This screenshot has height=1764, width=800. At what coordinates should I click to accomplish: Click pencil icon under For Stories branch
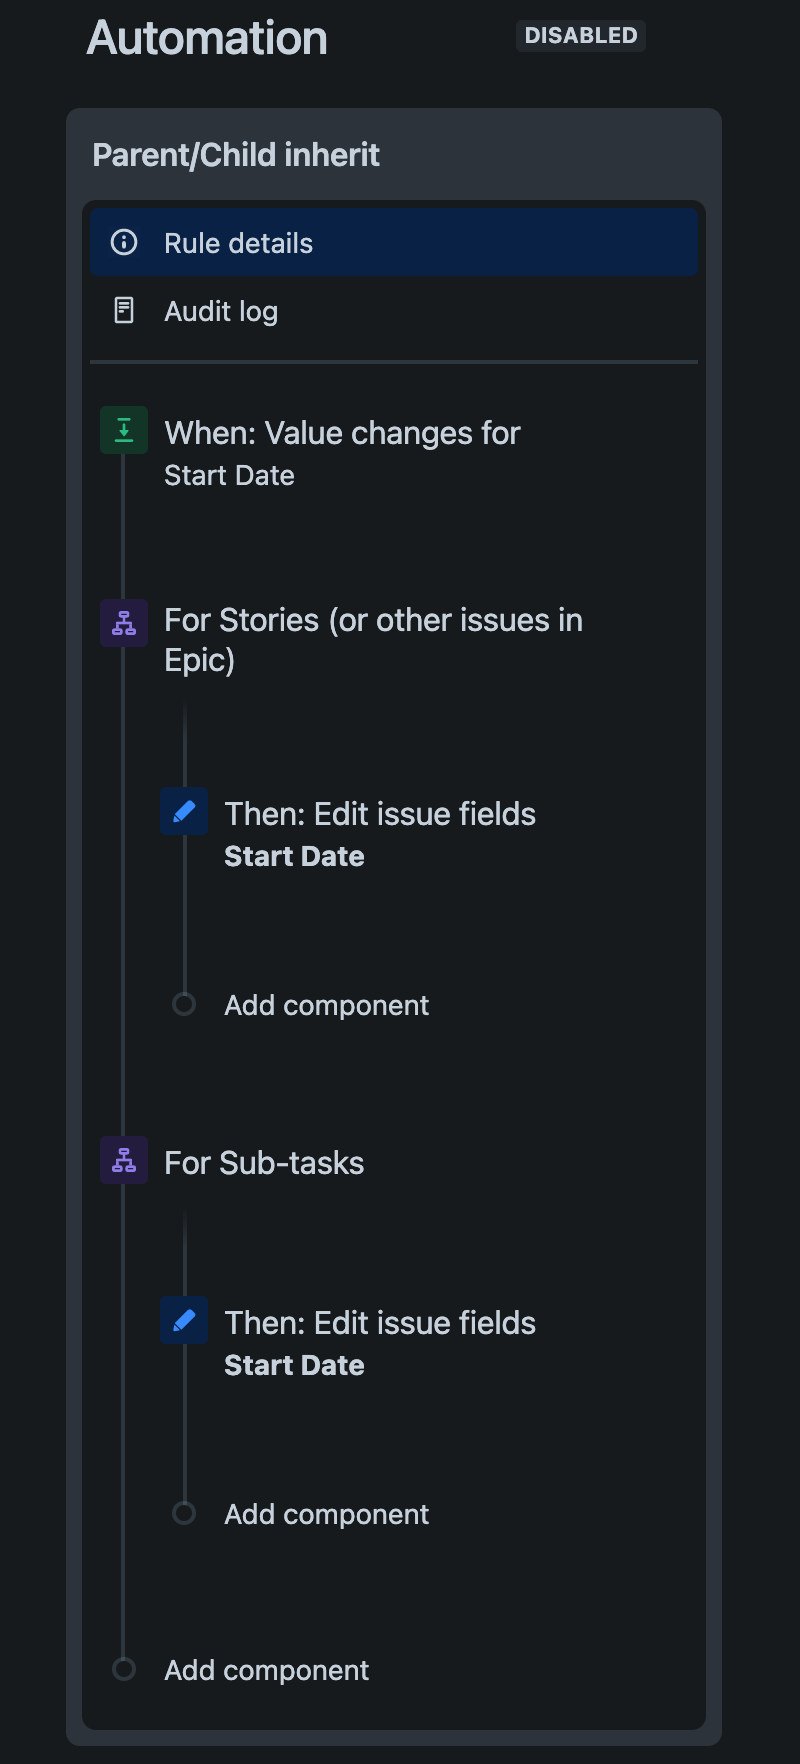(184, 811)
